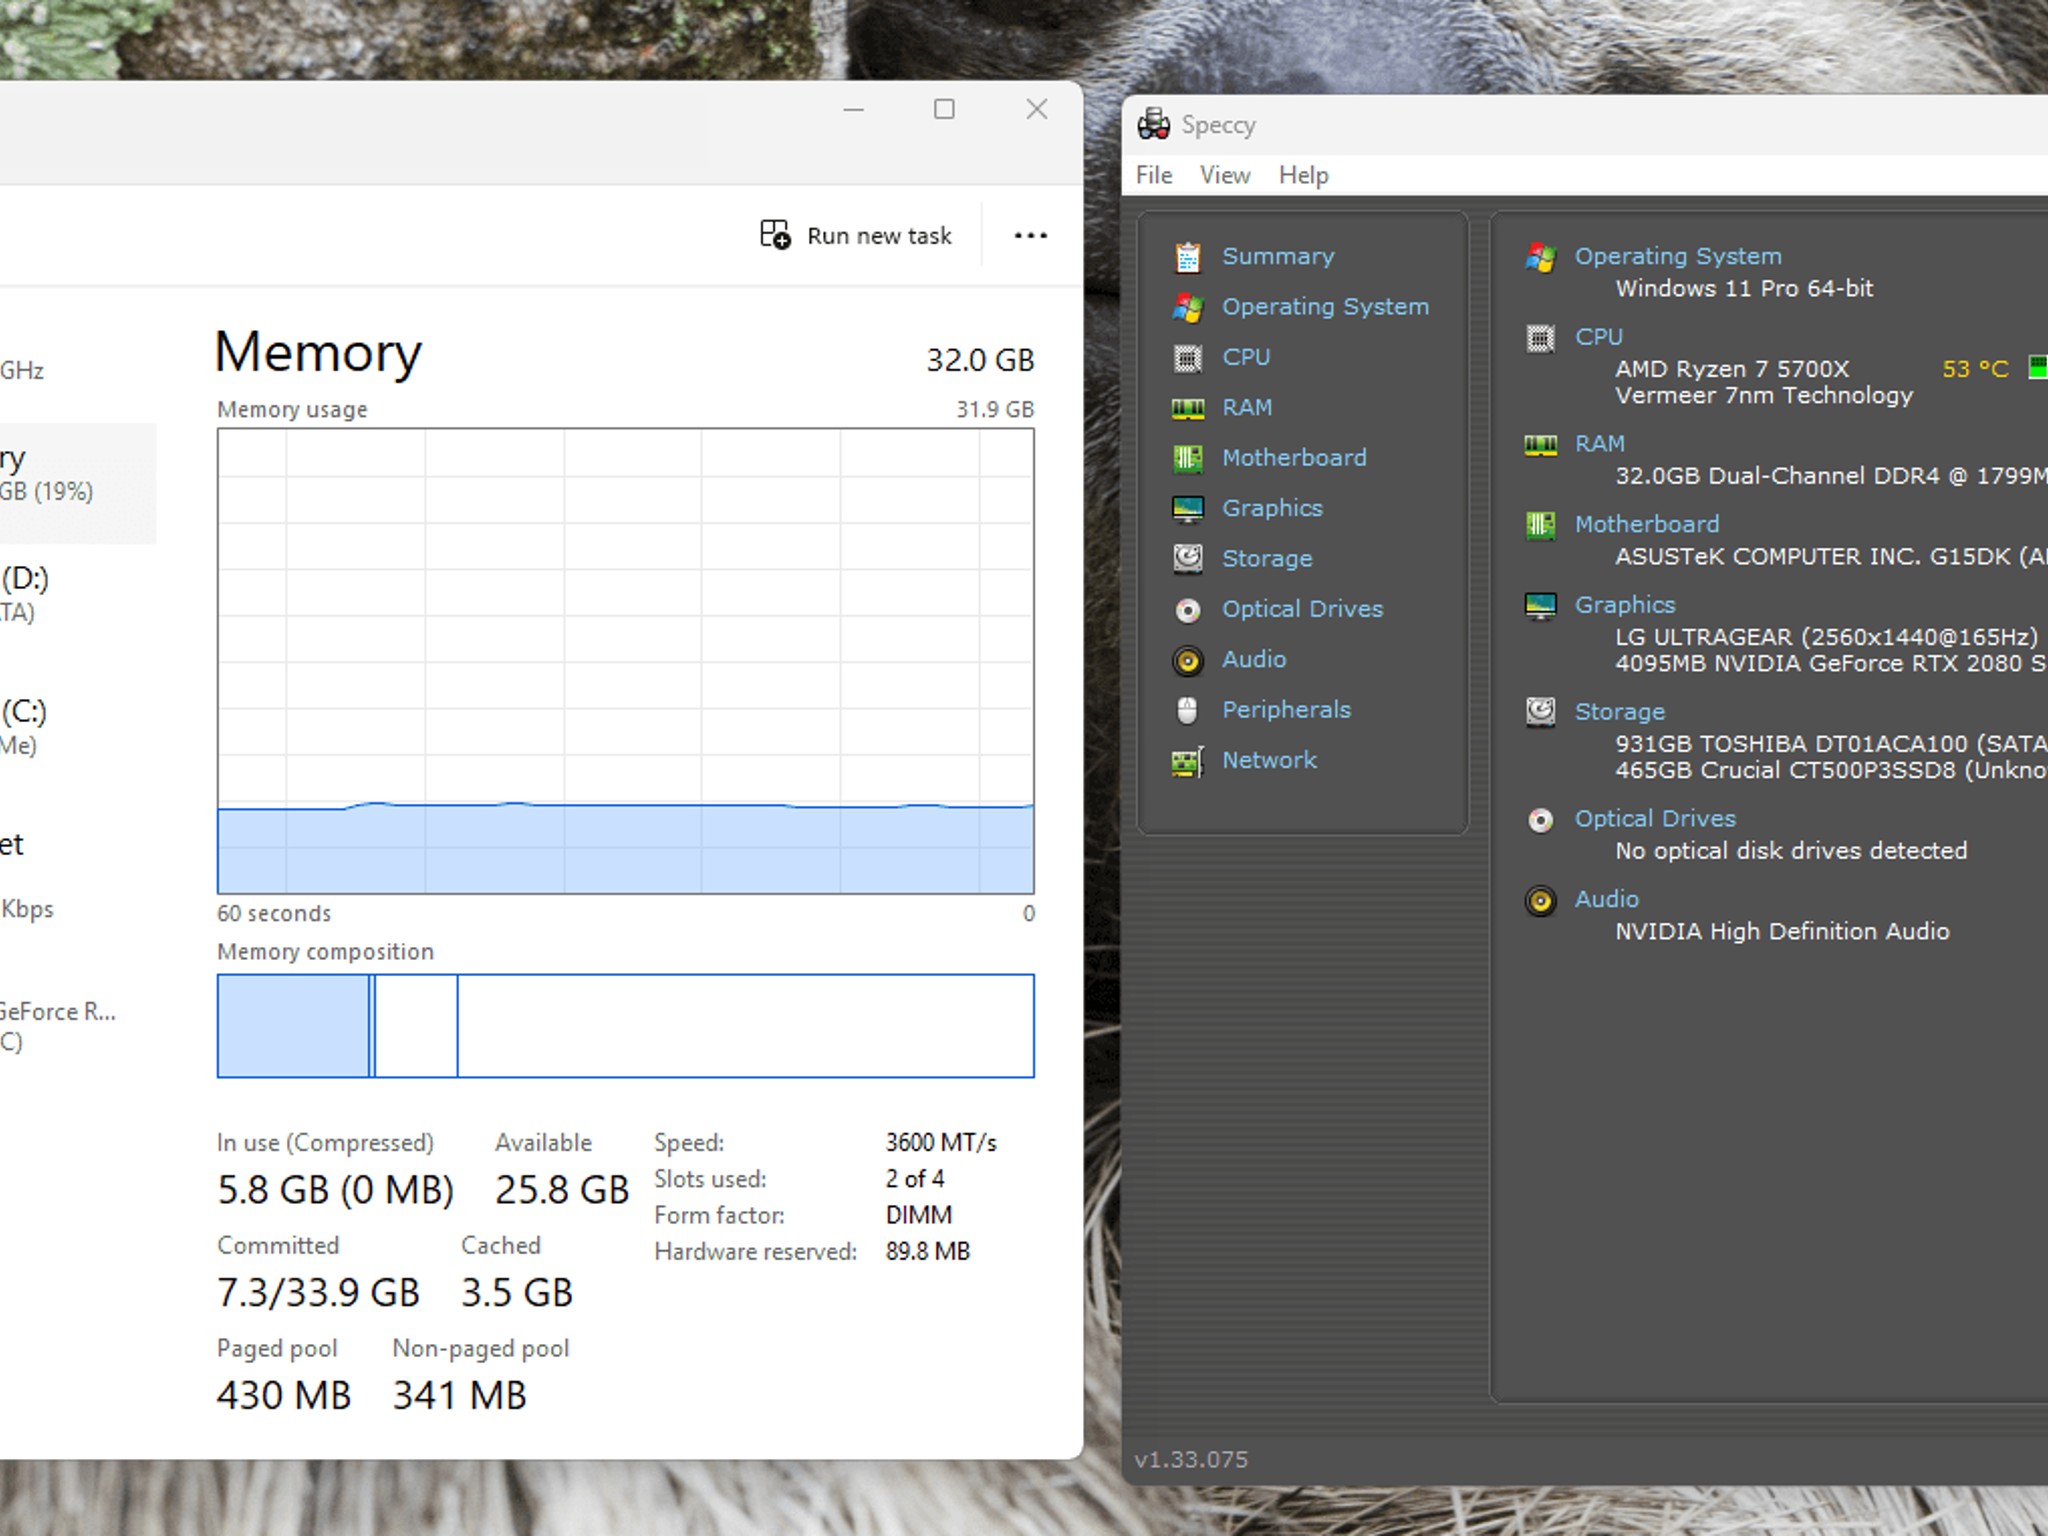Click the 3600 MT/s memory speed value

click(941, 1142)
